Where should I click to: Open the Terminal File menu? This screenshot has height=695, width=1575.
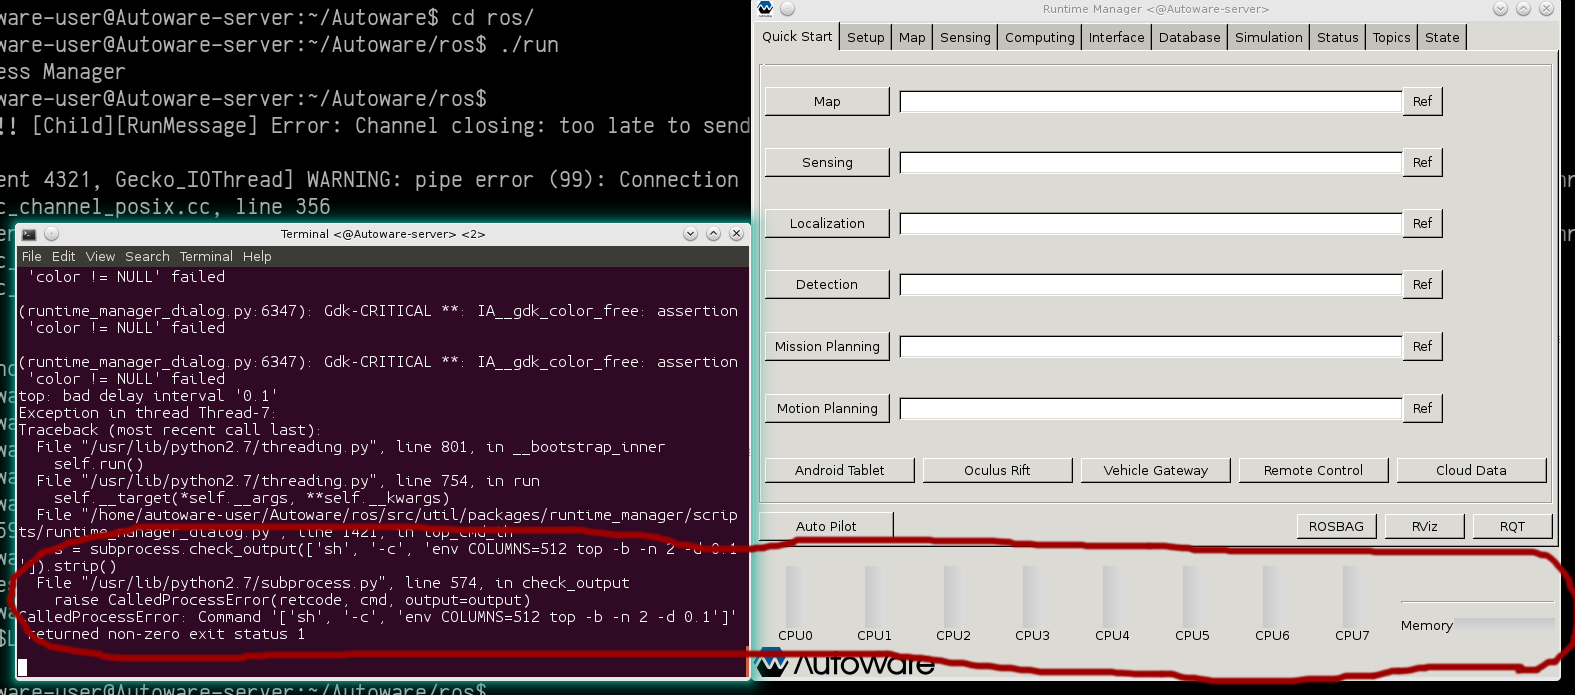[32, 257]
